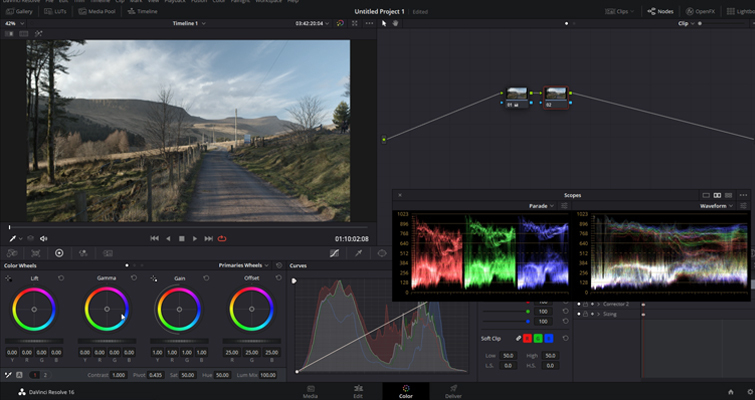Switch to the Edit page

point(358,391)
